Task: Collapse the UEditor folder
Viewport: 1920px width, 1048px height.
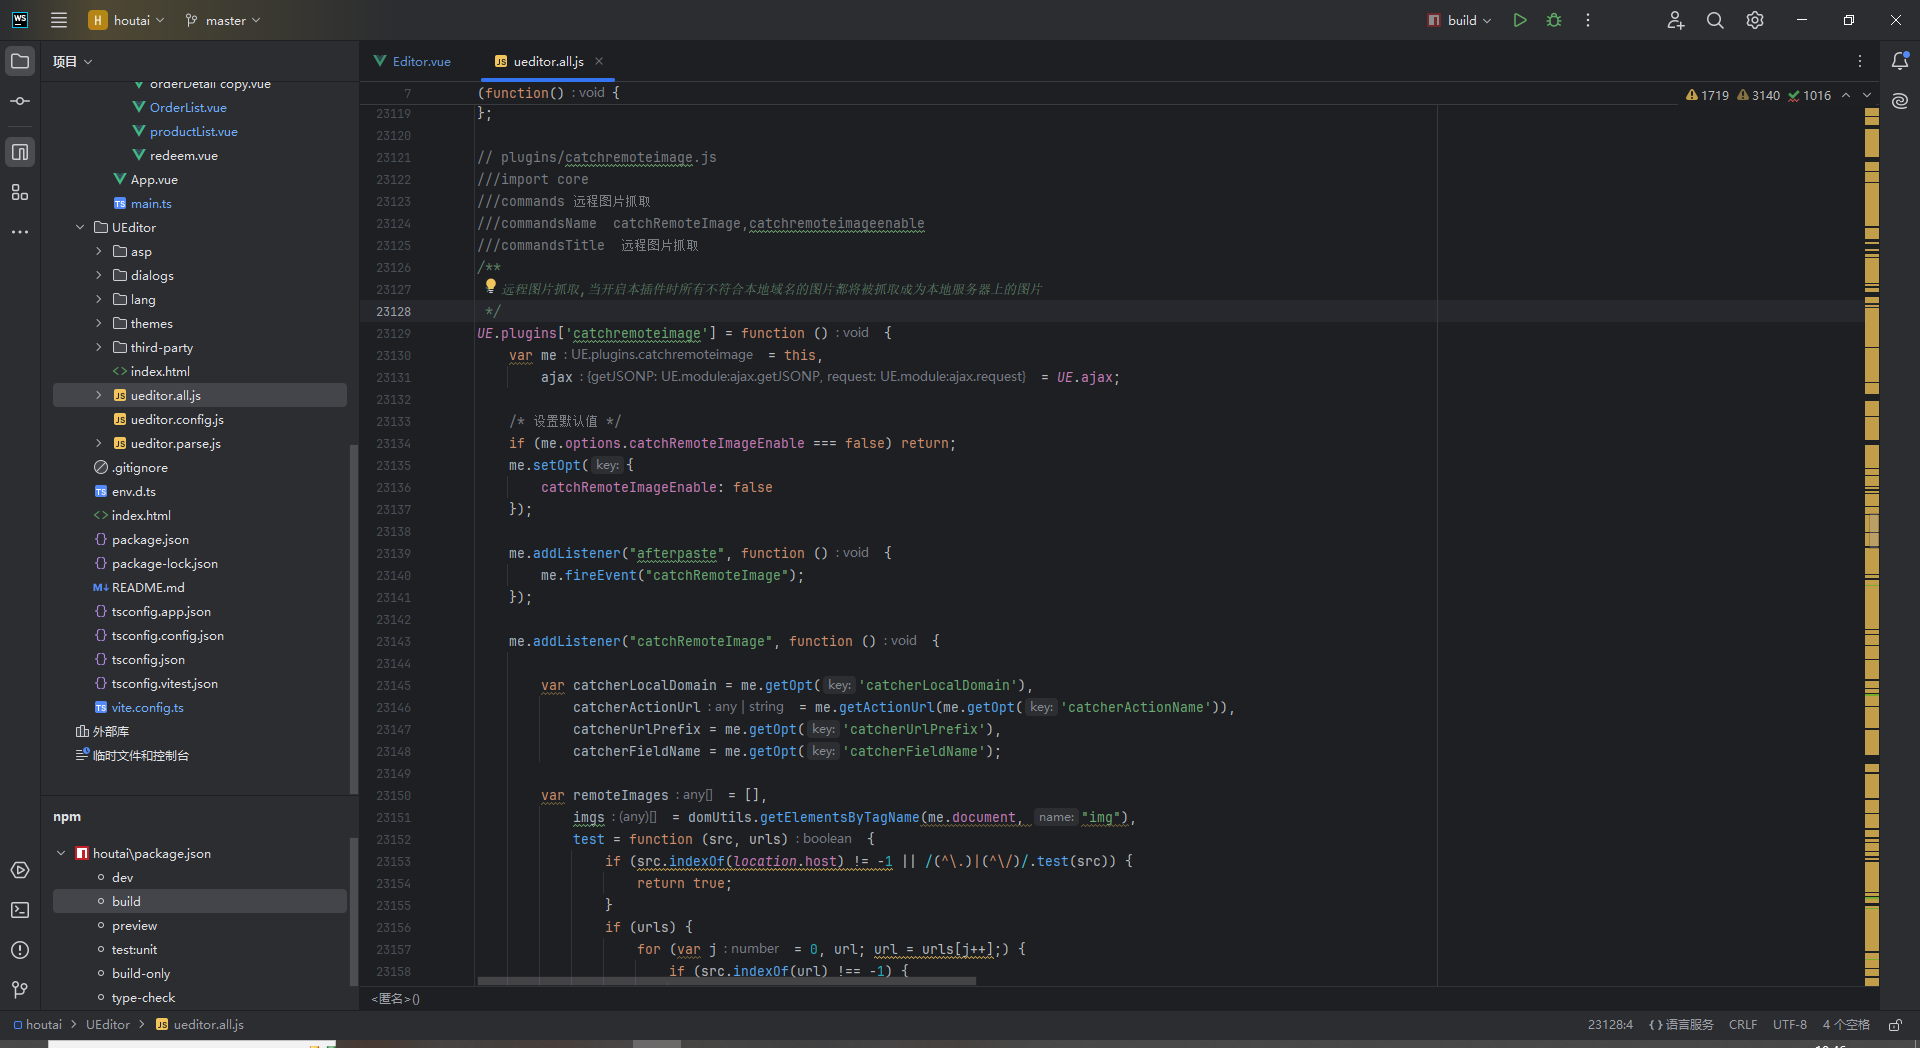Action: point(80,227)
